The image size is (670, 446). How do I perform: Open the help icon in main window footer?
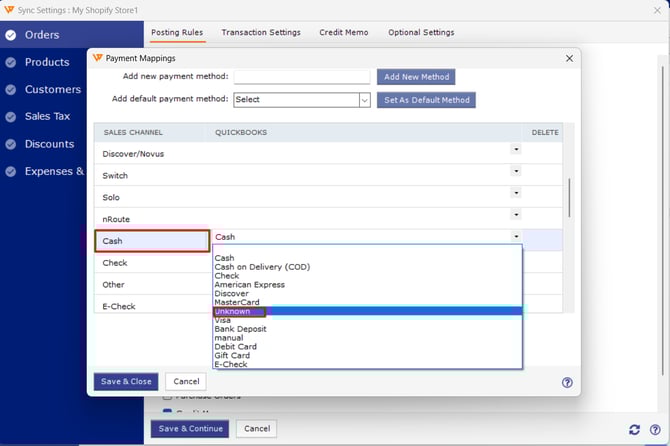click(x=654, y=429)
